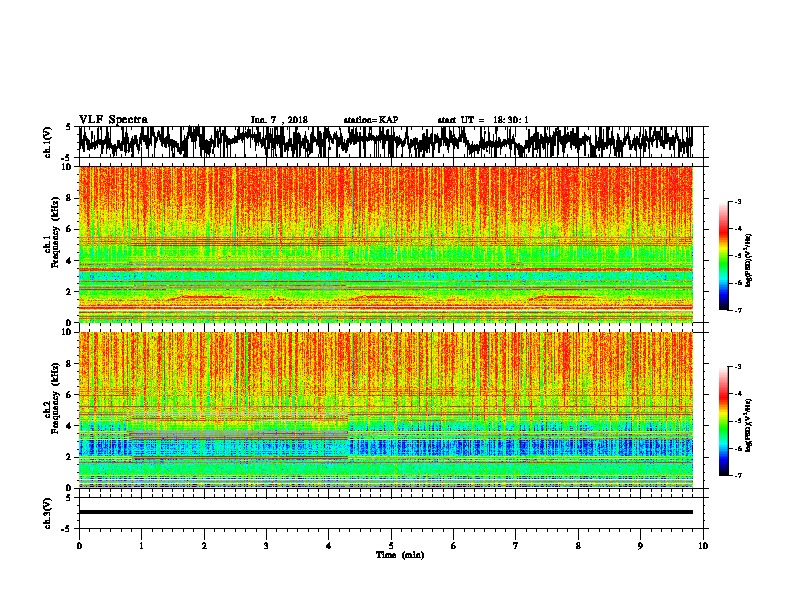Click the ch.2 color bar log(PSD) label

coord(748,425)
